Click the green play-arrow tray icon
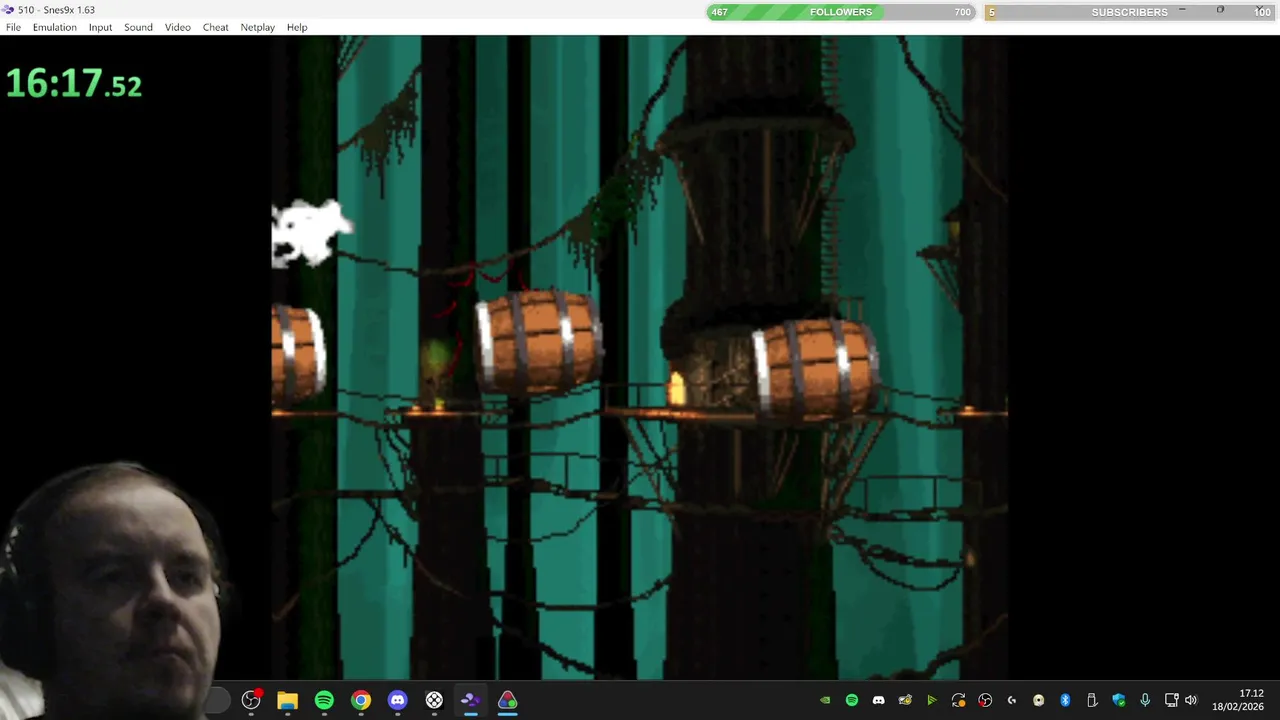The width and height of the screenshot is (1280, 720). click(932, 700)
